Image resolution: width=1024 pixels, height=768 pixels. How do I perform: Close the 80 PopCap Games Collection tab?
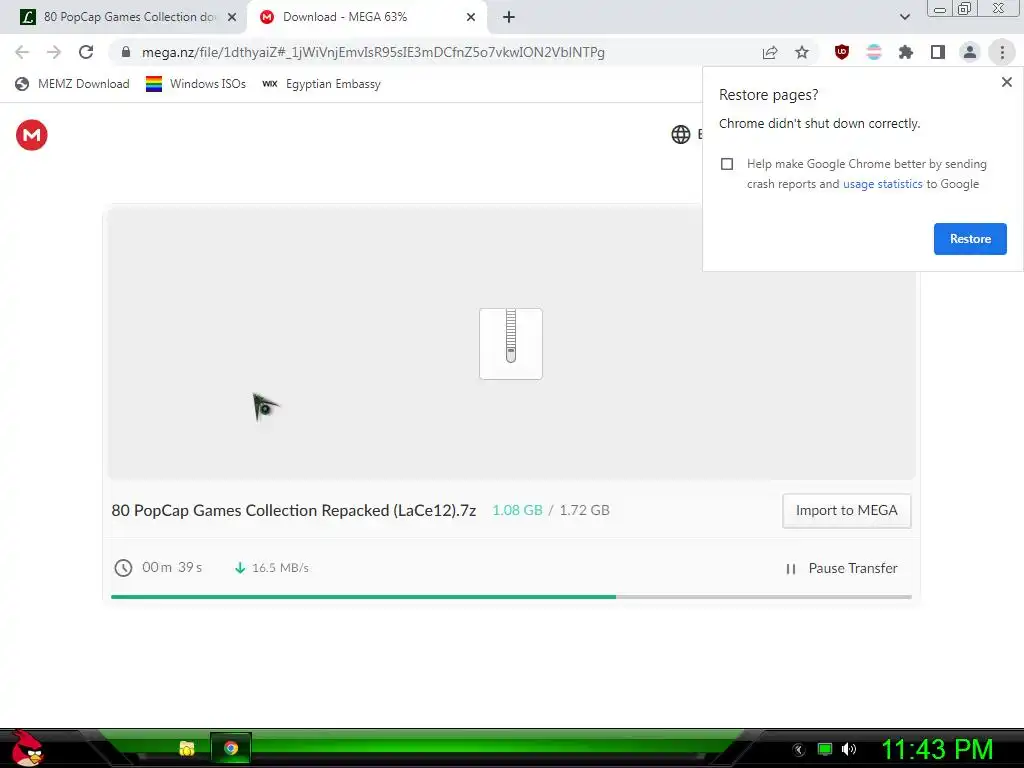coord(232,18)
